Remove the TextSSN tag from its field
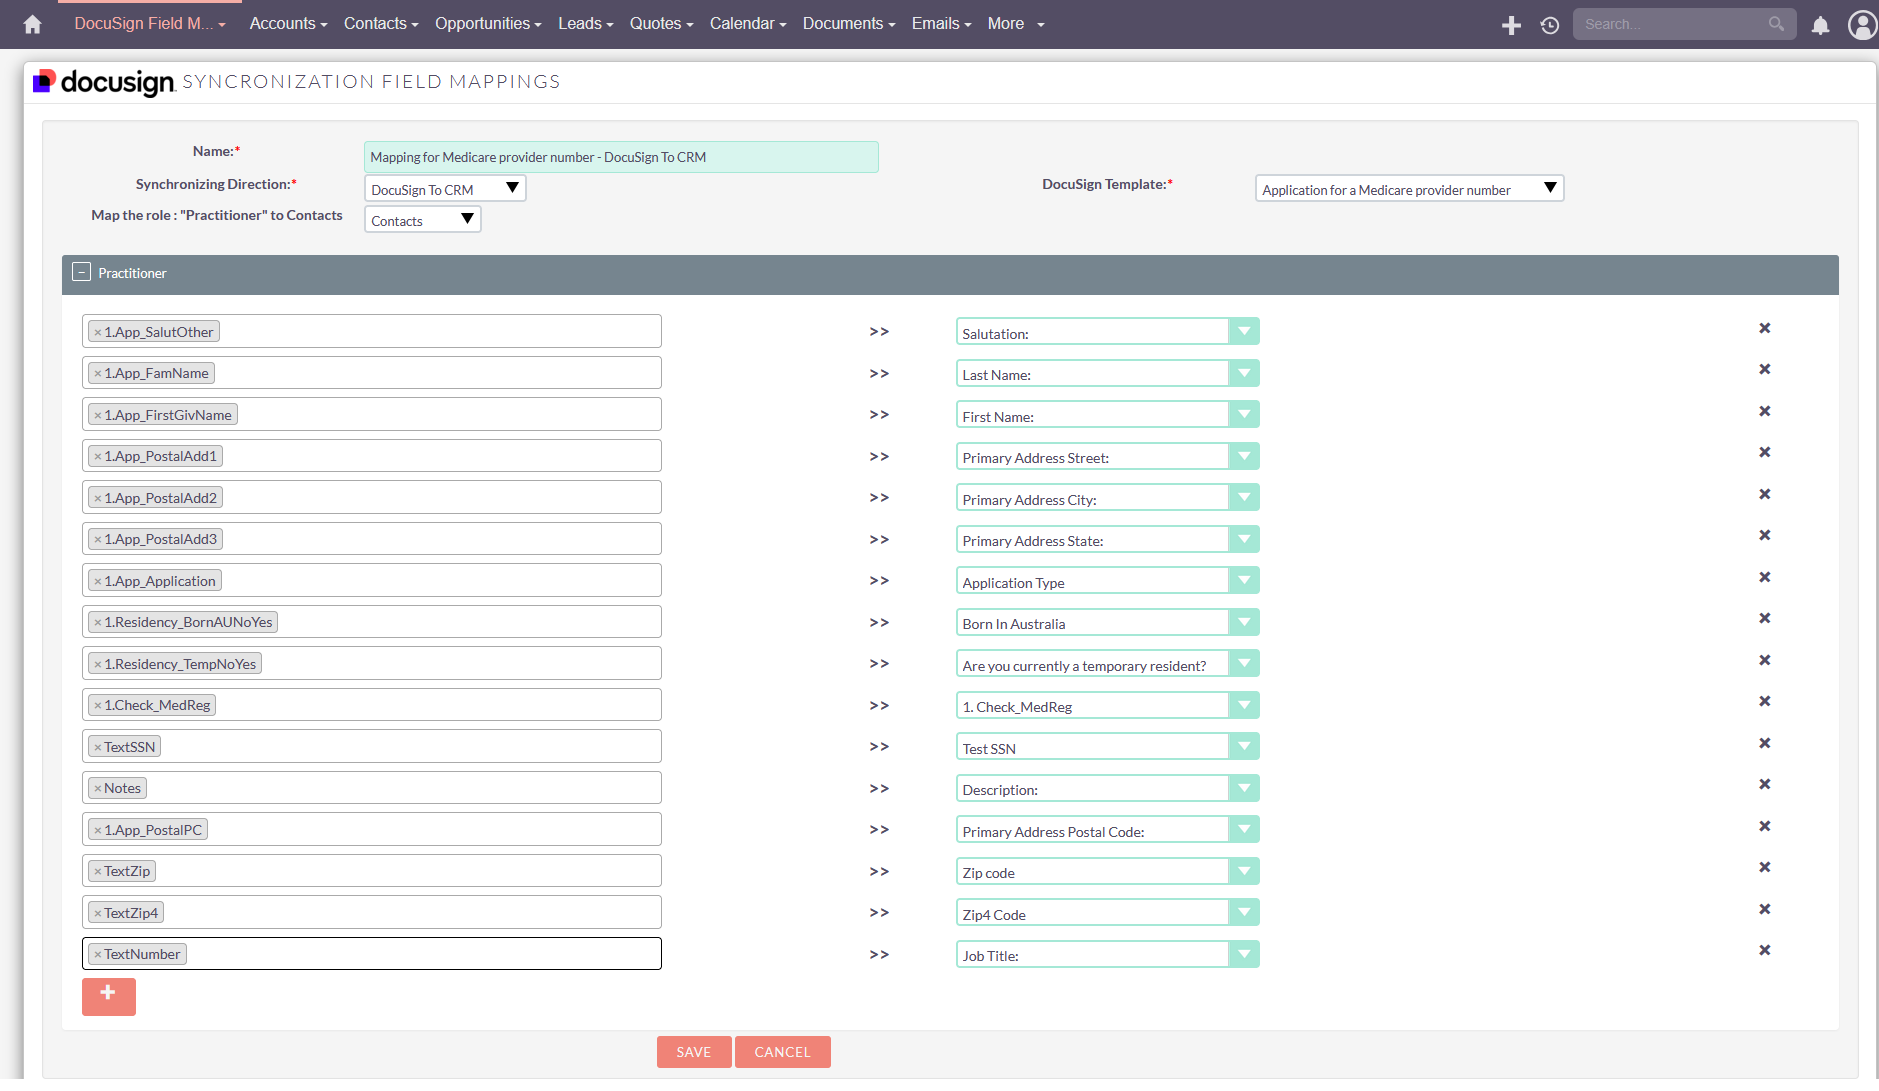The image size is (1879, 1091). [x=98, y=746]
